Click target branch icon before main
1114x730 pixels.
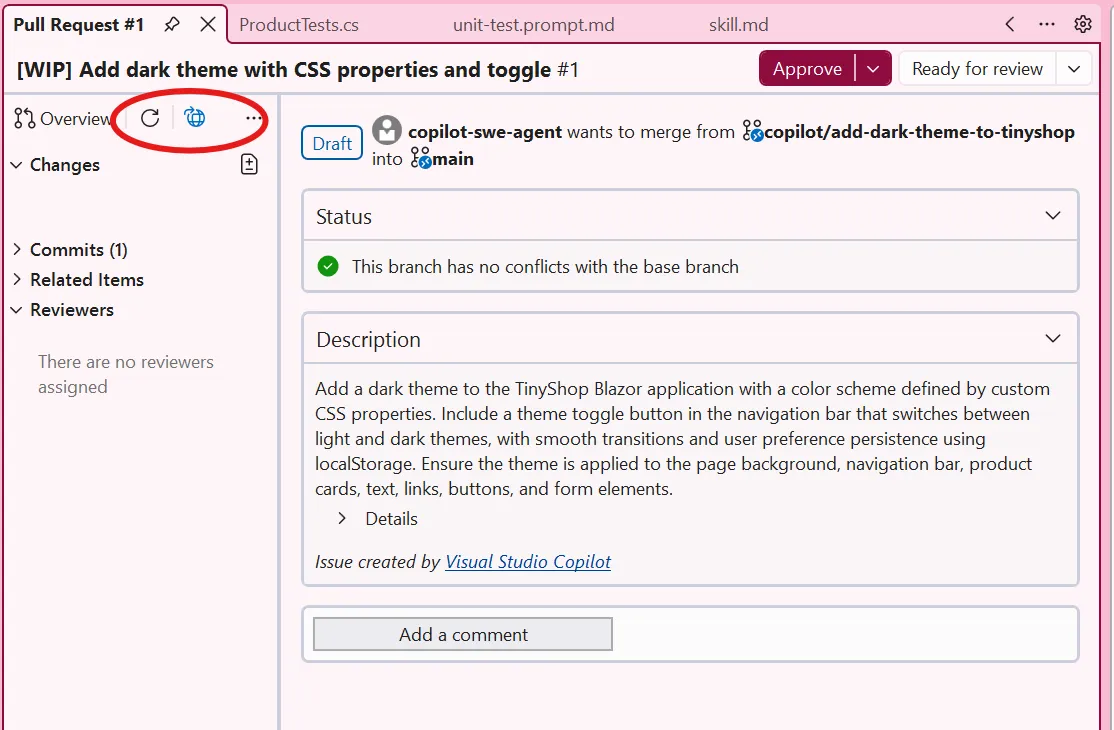click(x=421, y=158)
